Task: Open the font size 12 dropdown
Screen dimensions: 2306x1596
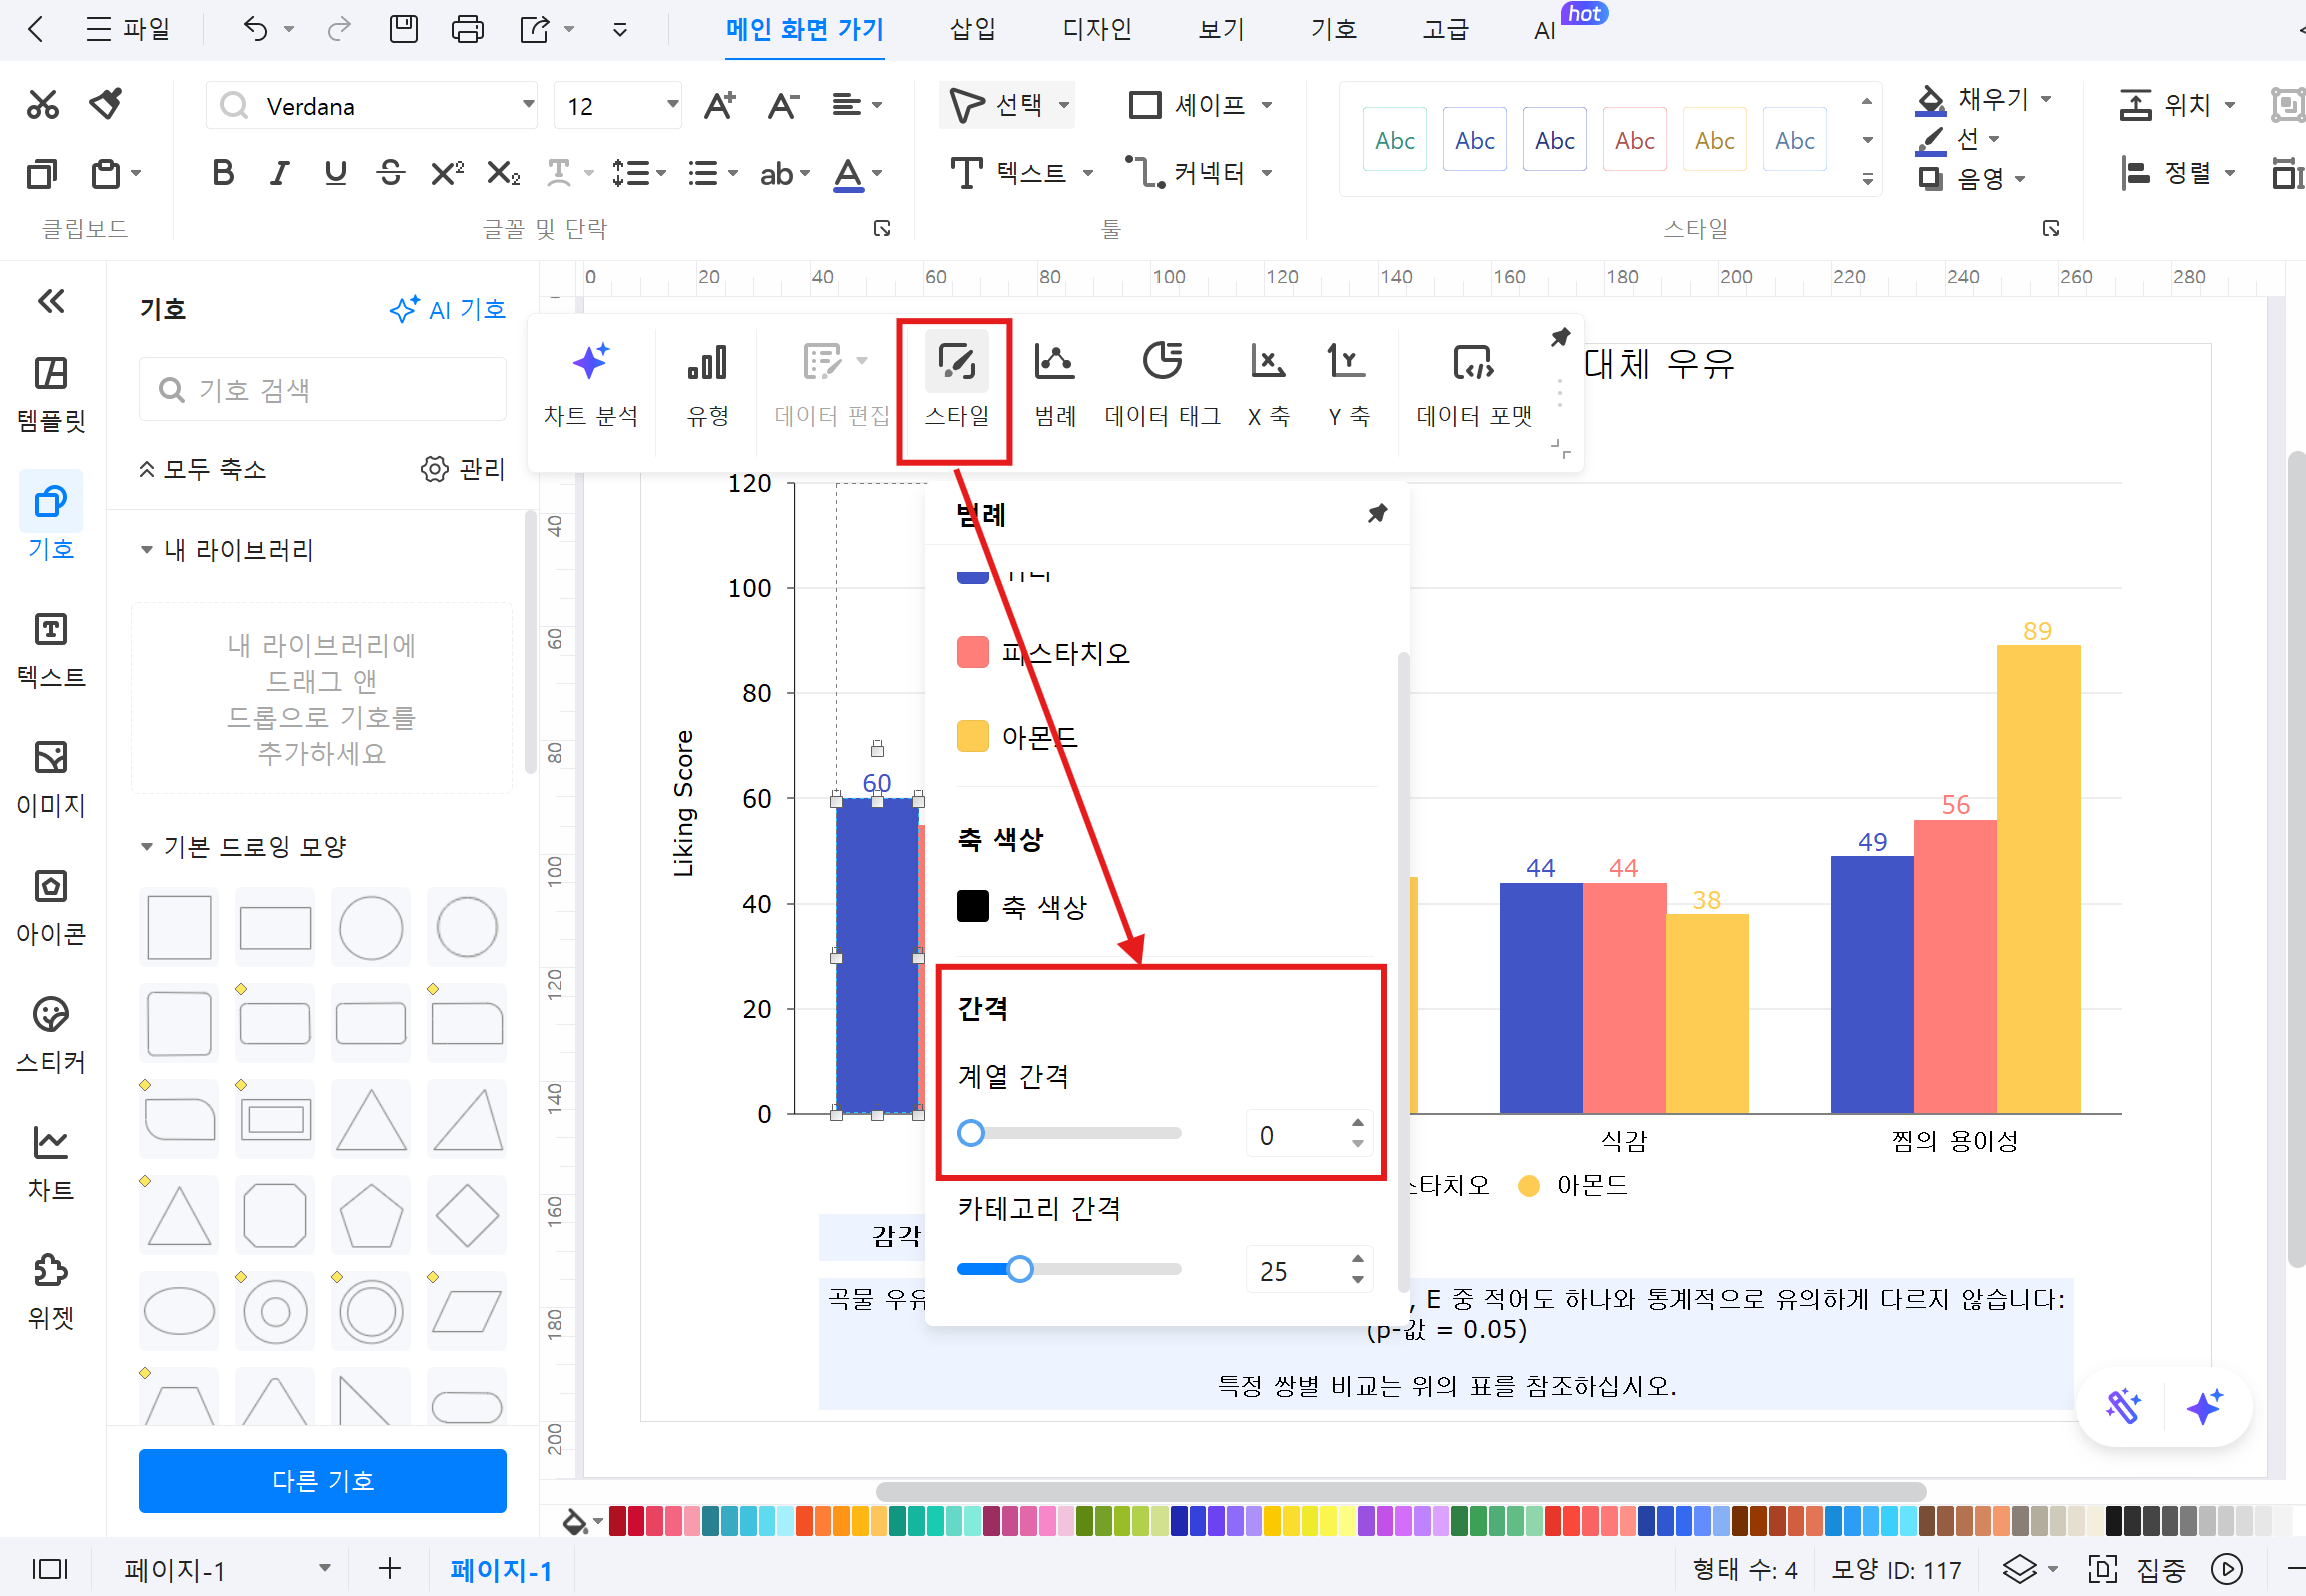Action: click(672, 105)
